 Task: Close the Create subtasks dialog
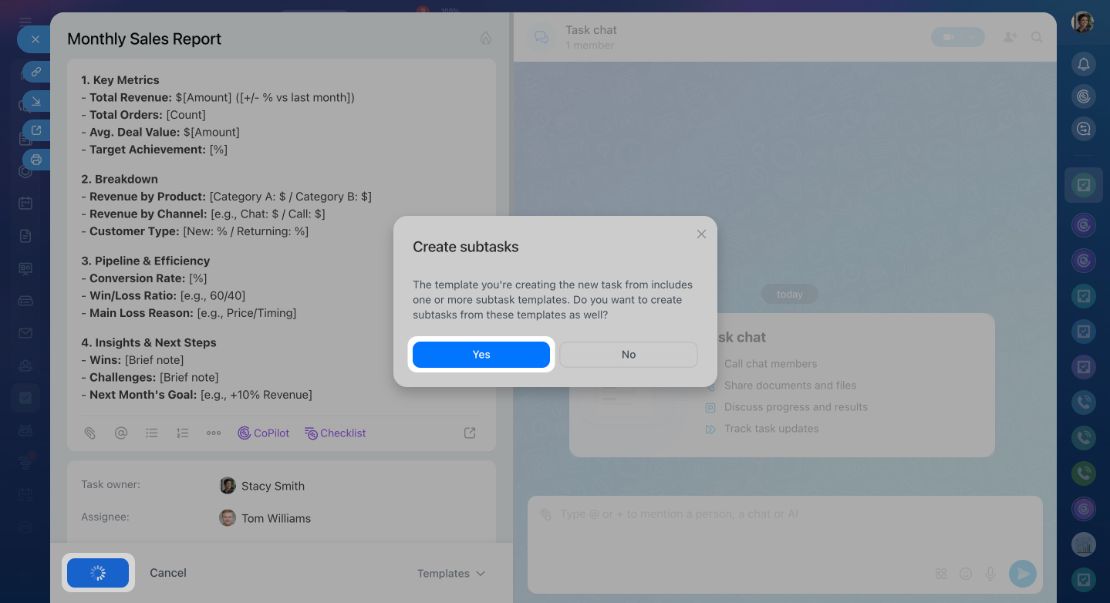point(701,234)
